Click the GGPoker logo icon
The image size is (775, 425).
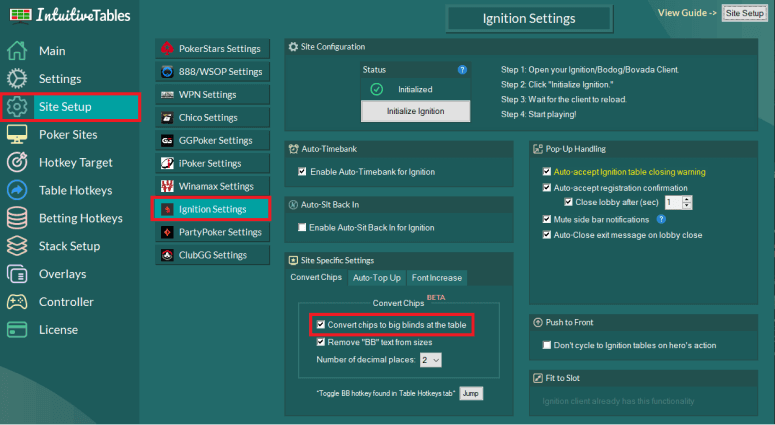coord(167,140)
